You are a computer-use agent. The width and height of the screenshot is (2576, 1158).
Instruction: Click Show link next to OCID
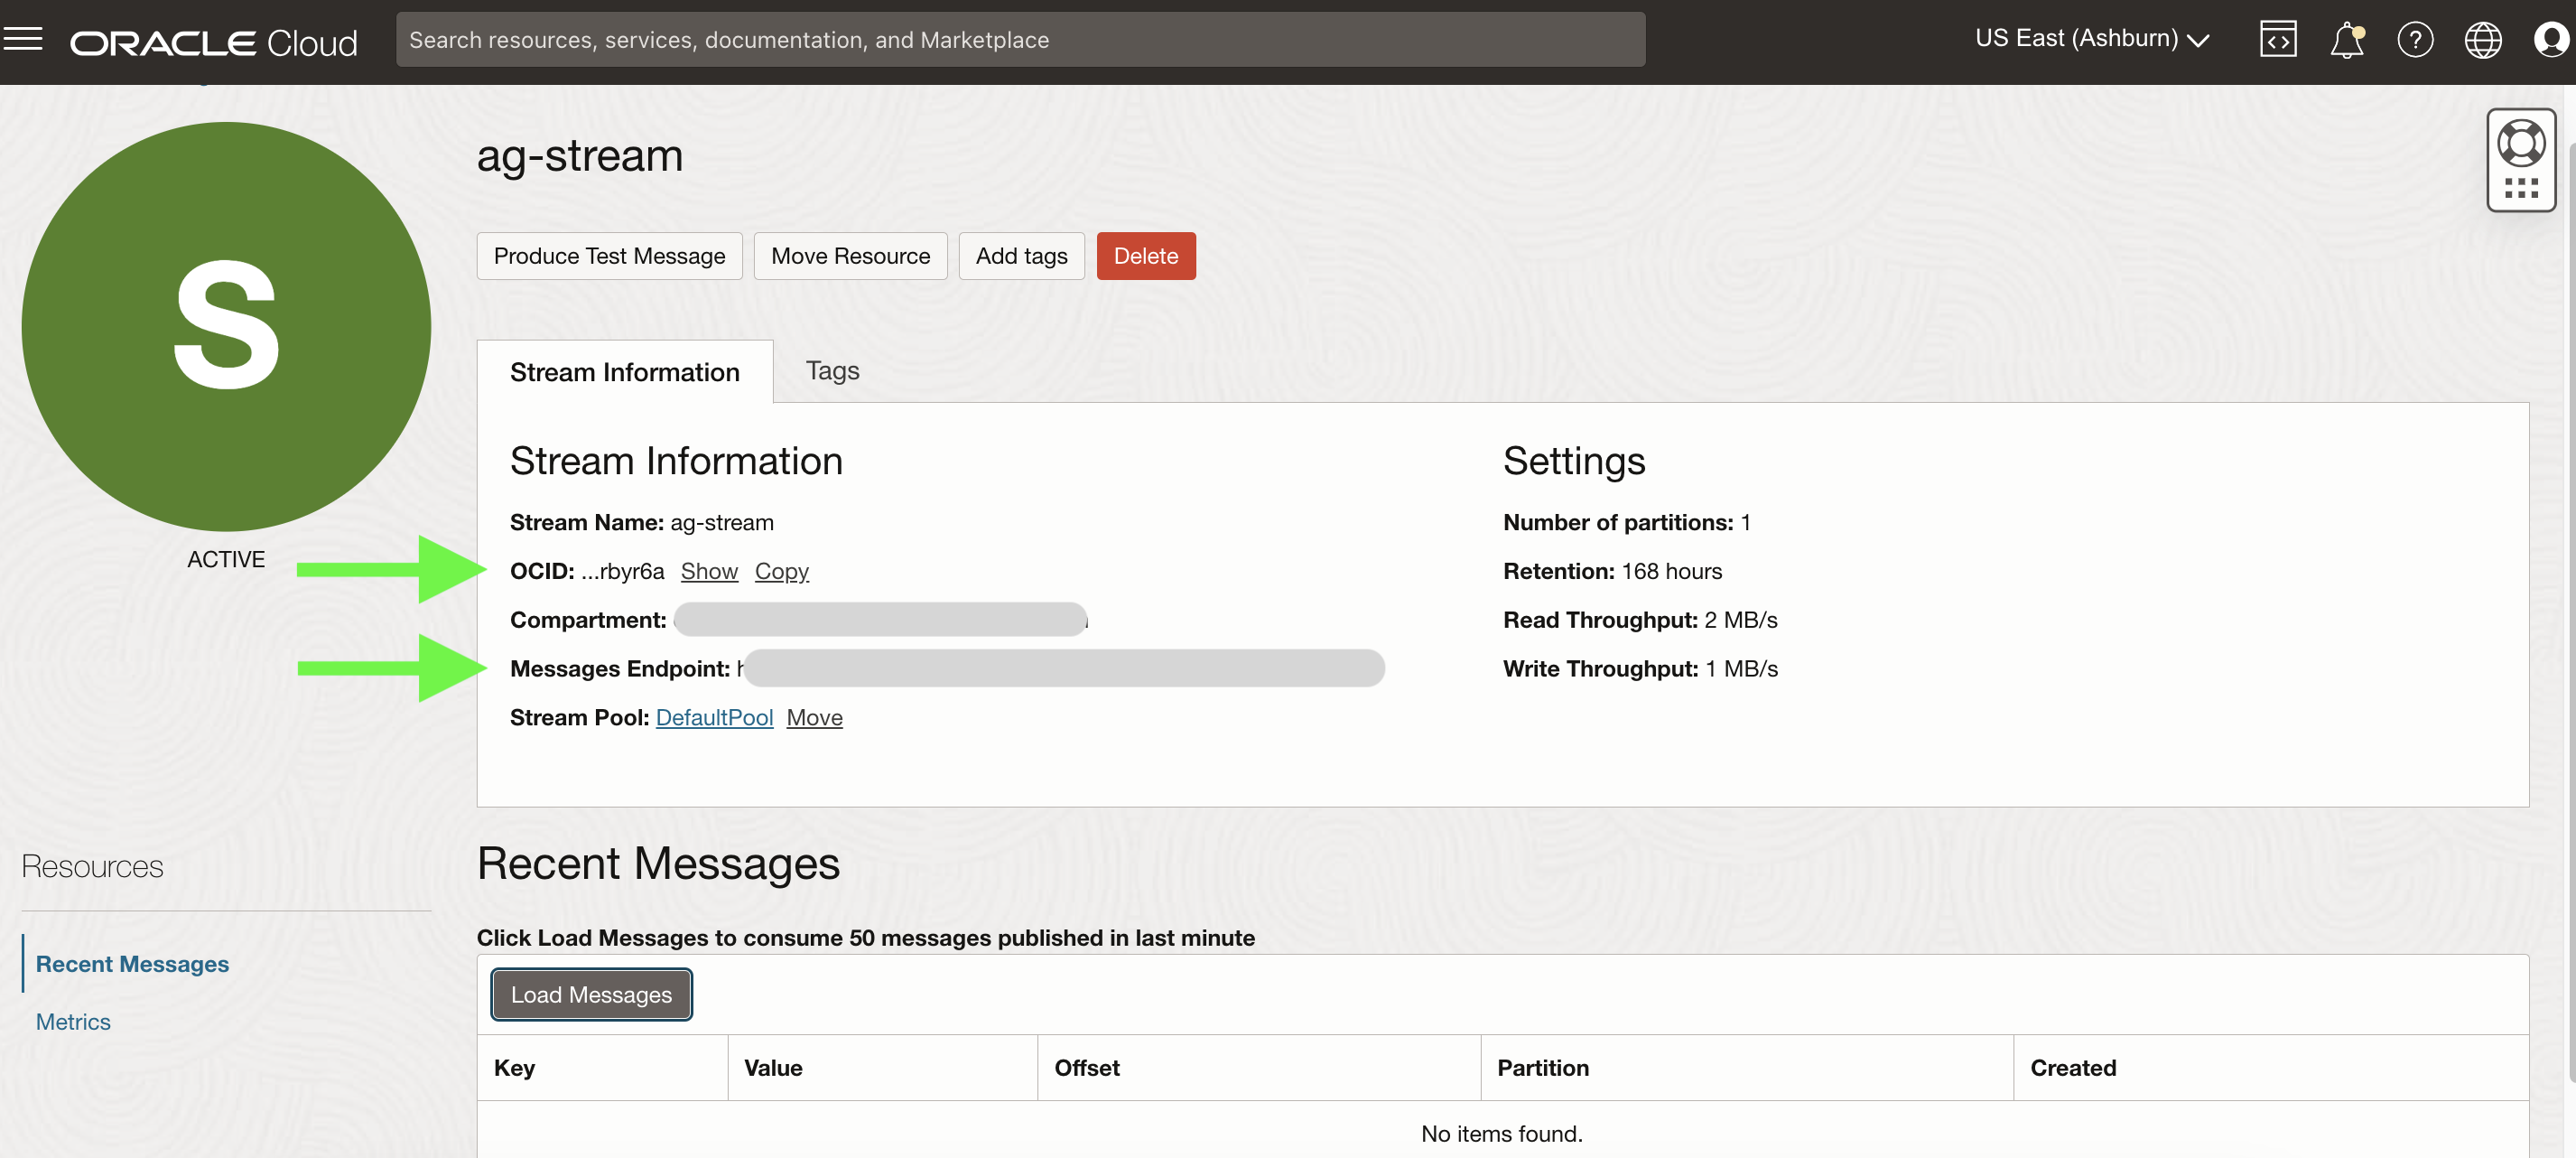point(709,571)
